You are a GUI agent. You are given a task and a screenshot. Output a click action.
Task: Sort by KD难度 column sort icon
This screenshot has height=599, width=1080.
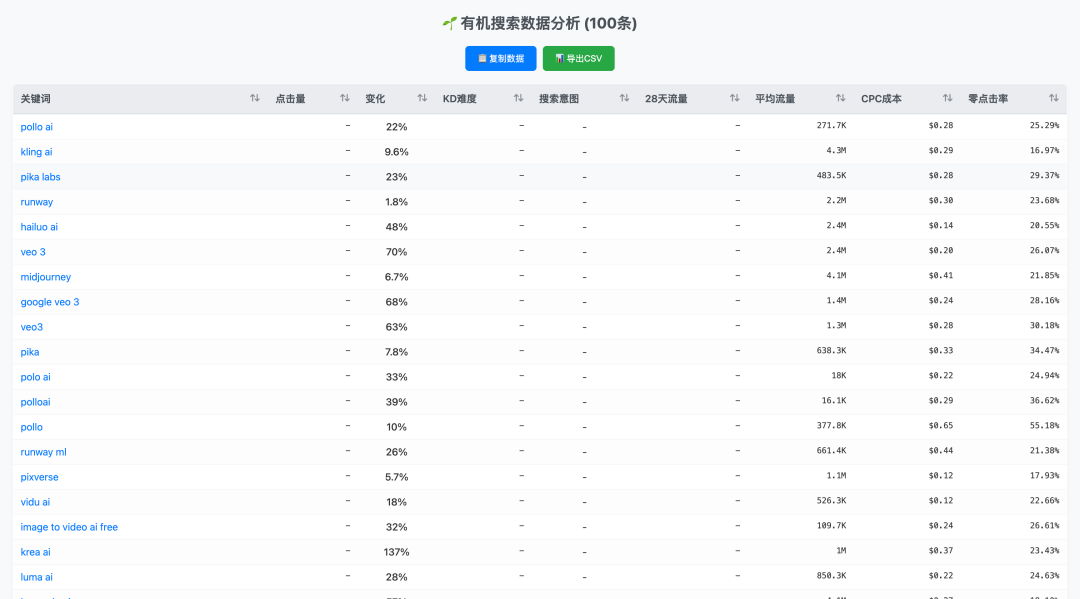[519, 98]
